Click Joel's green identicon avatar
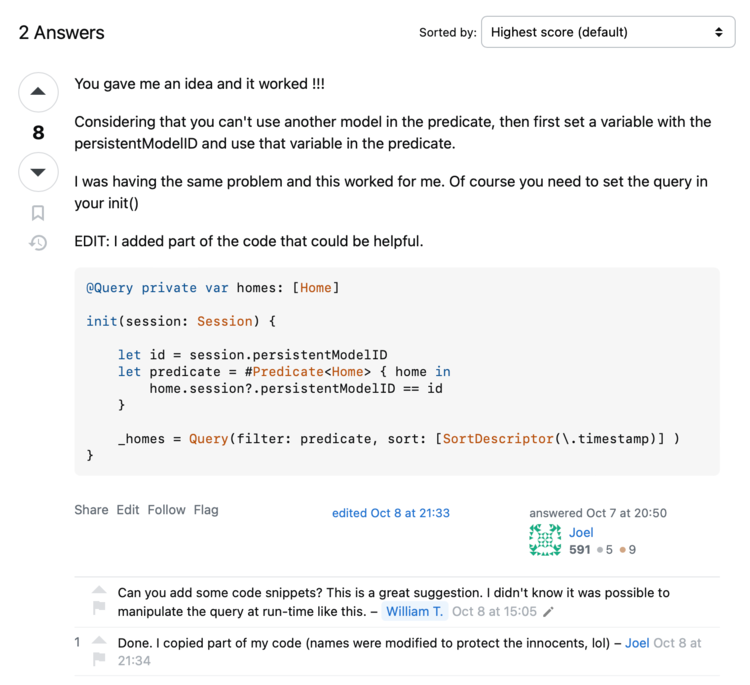The width and height of the screenshot is (750, 685). (x=545, y=540)
